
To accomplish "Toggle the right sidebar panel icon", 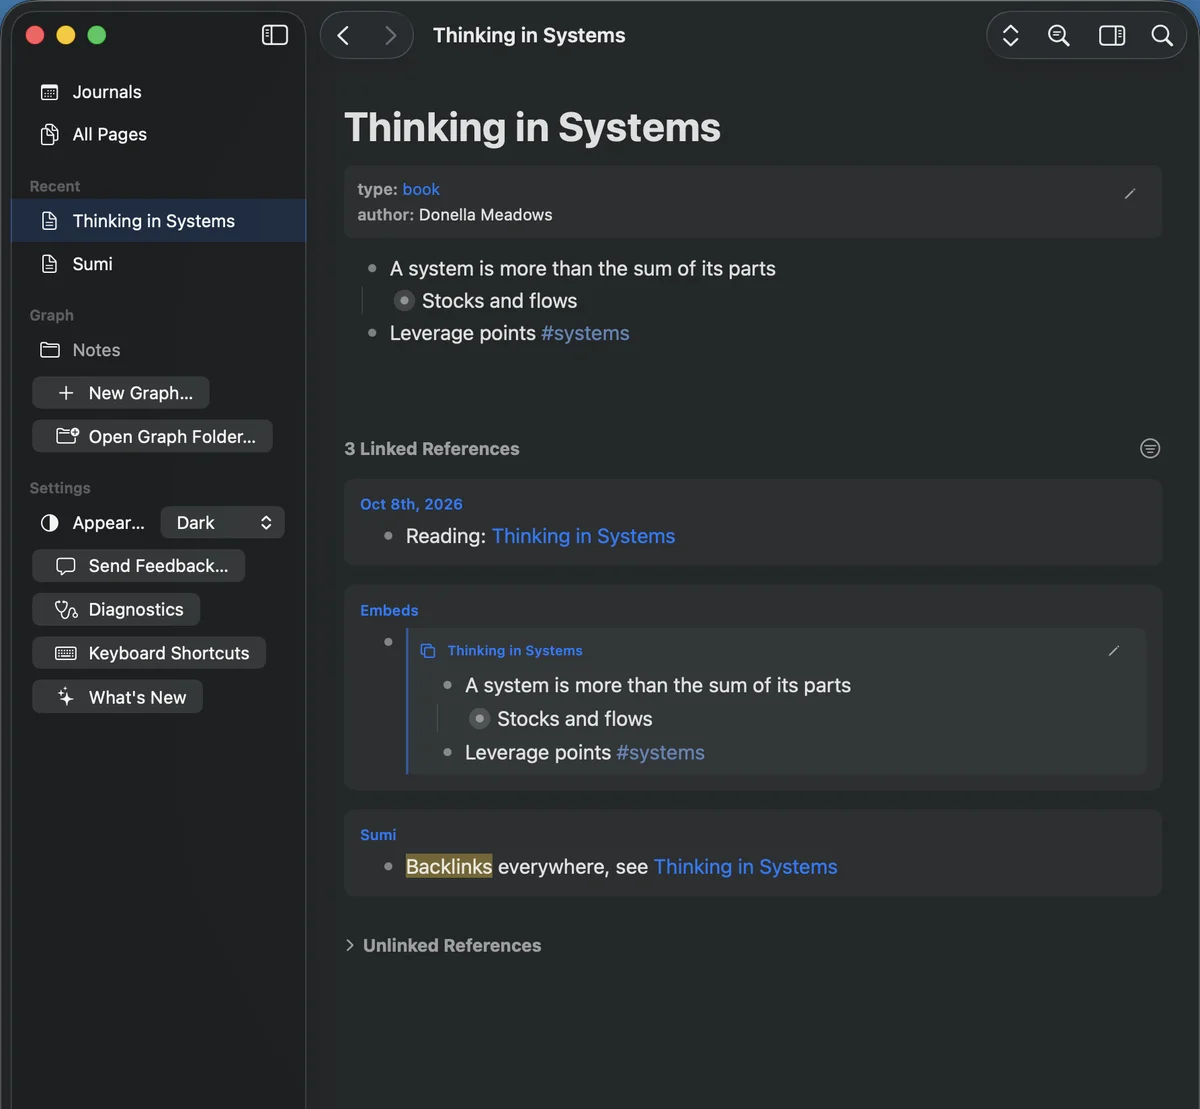I will coord(1112,36).
